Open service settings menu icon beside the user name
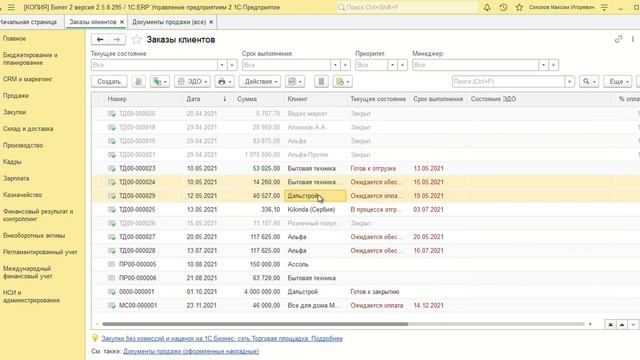640x360 pixels. point(604,7)
